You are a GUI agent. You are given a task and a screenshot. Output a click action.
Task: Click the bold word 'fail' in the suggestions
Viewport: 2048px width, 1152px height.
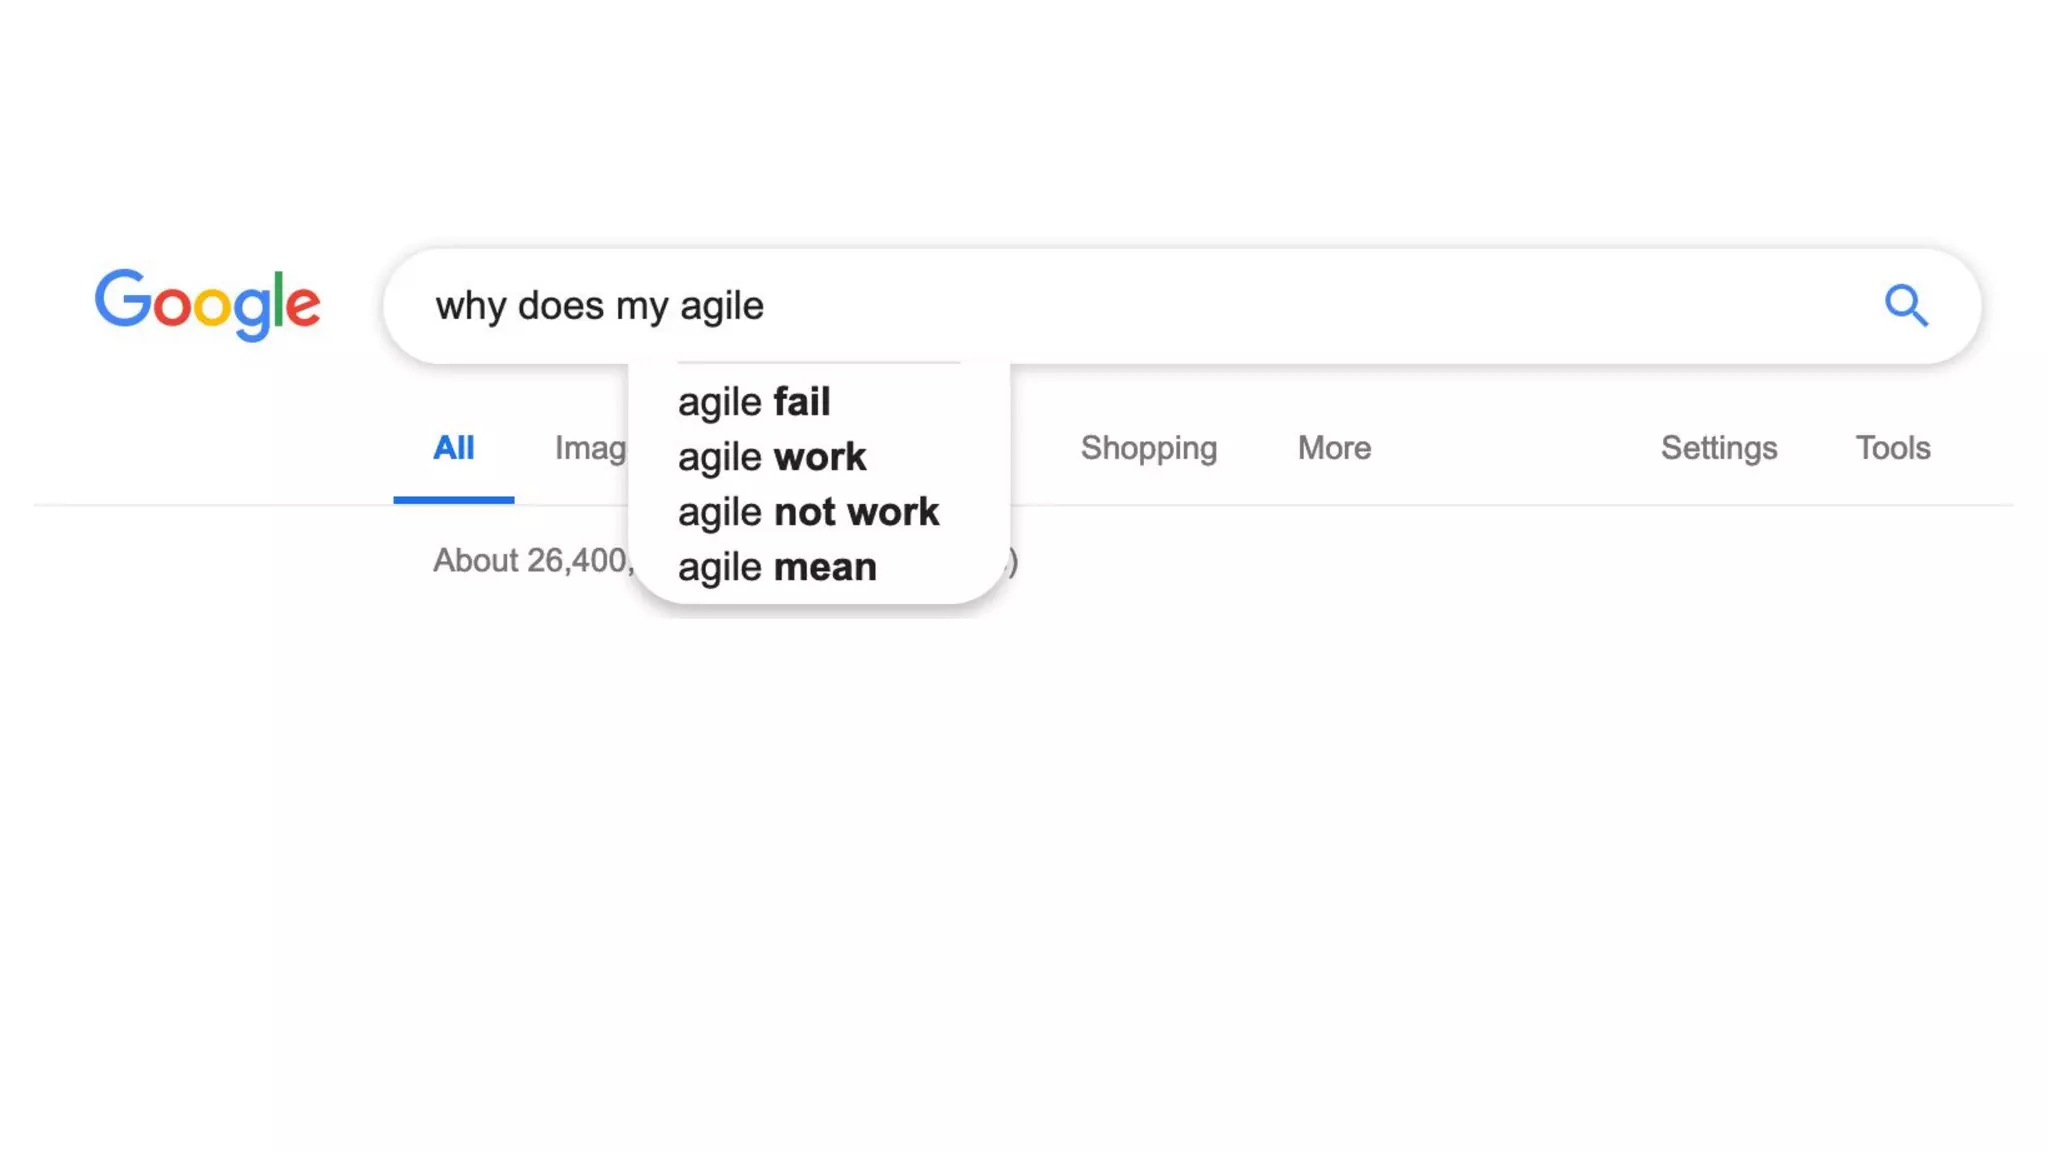coord(802,402)
